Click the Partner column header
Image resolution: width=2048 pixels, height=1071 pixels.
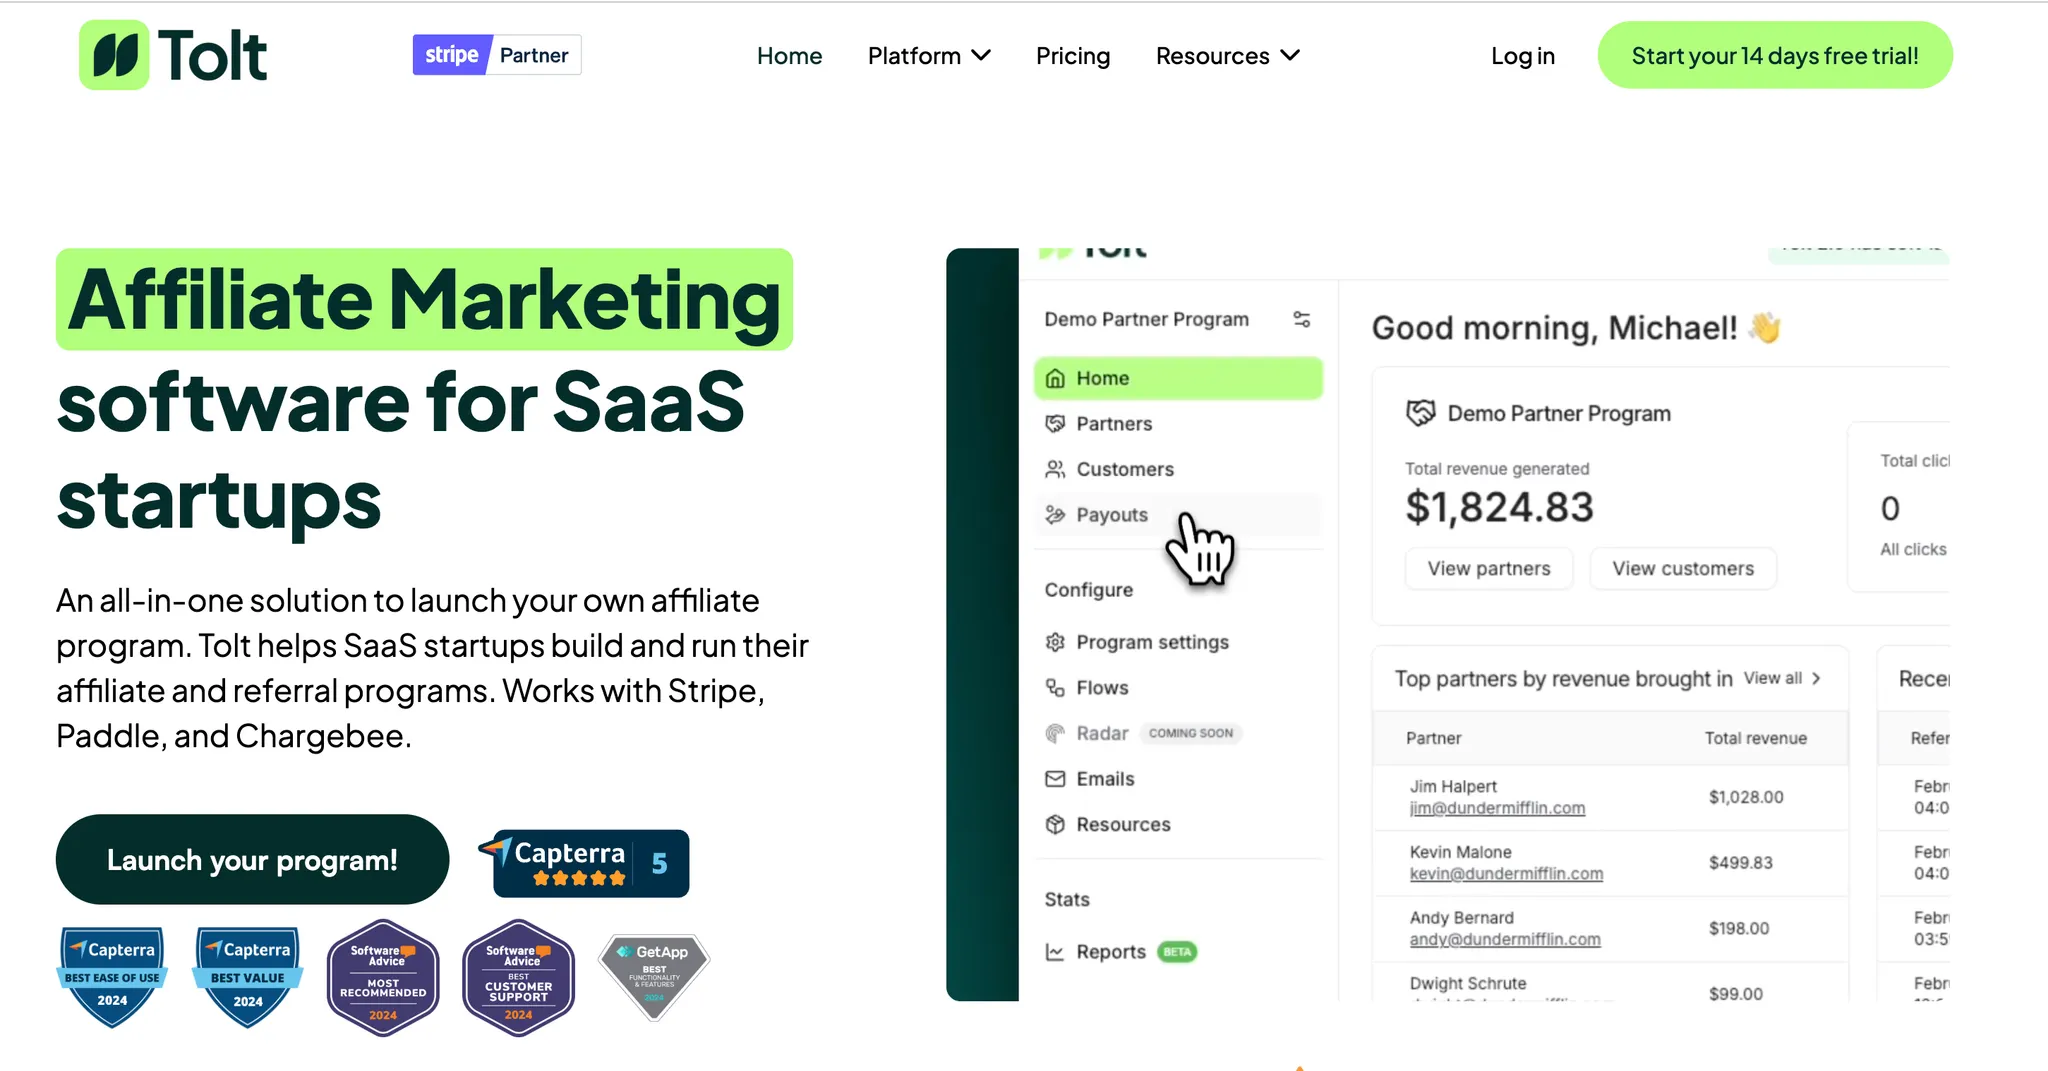[x=1433, y=738]
